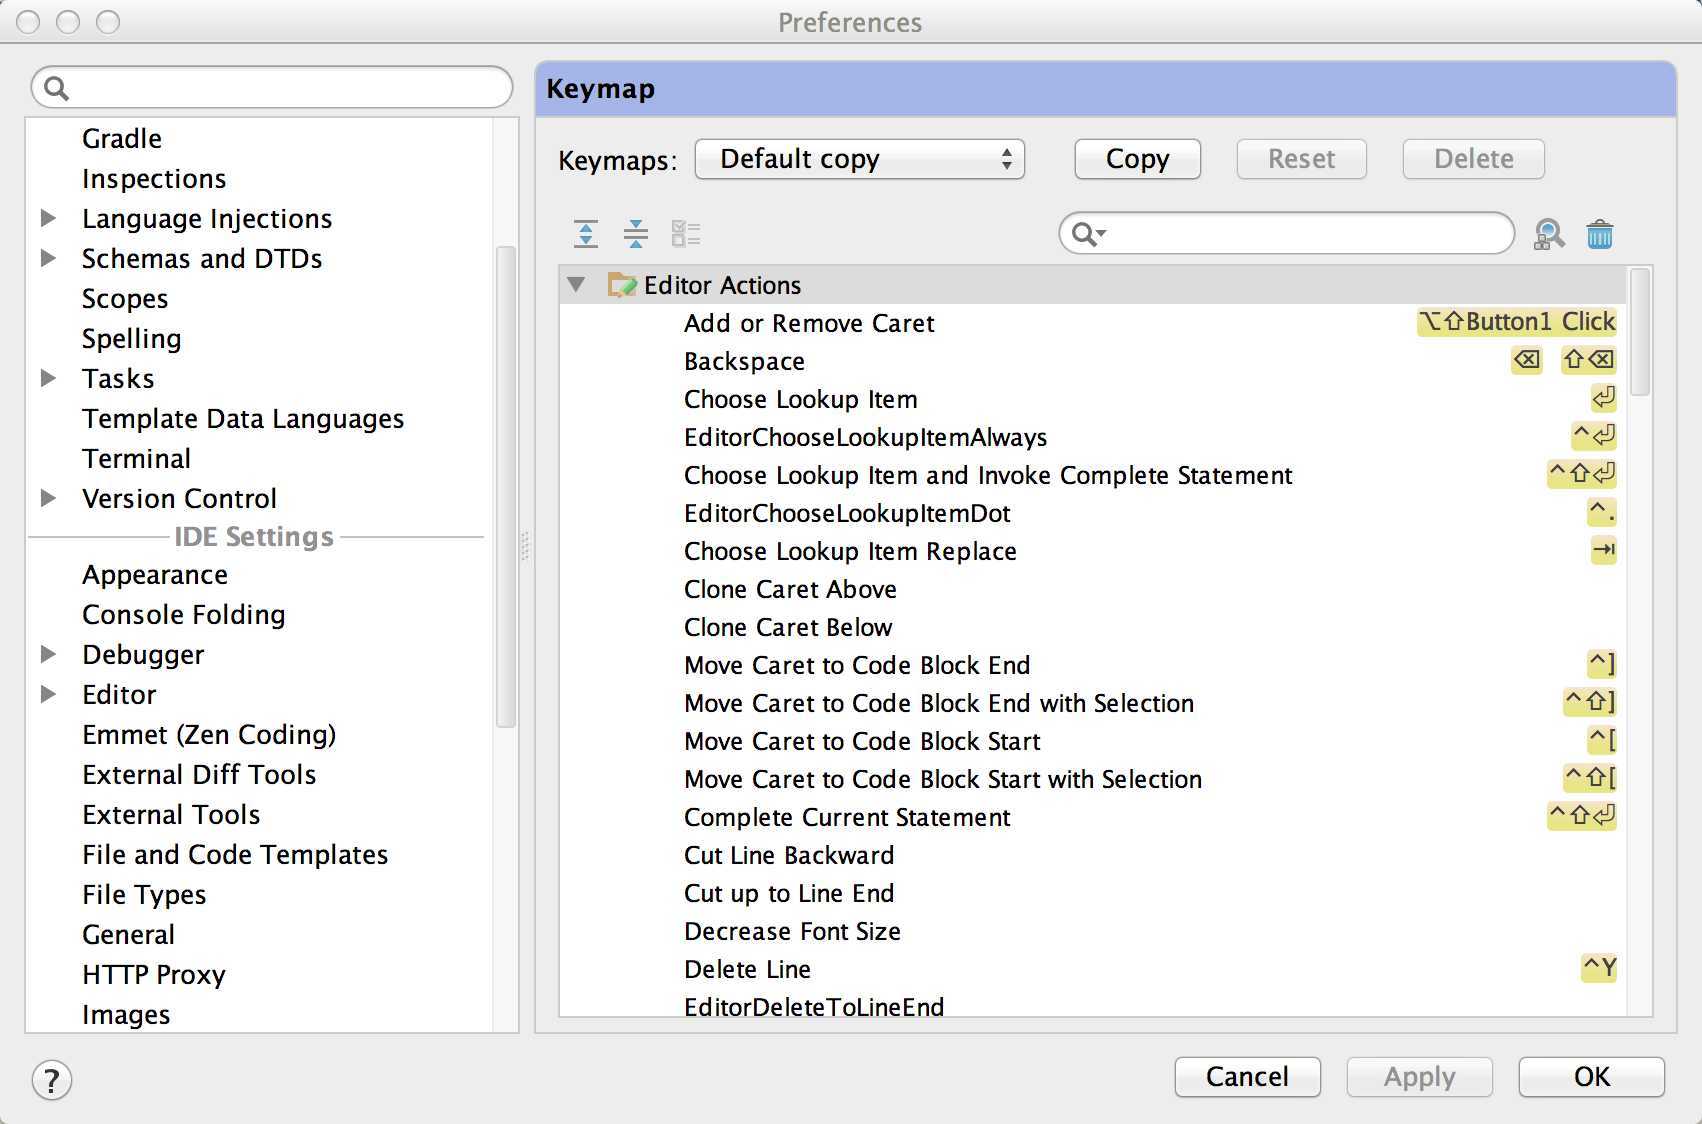Expand Schemas and DTDs node
Image resolution: width=1702 pixels, height=1124 pixels.
pyautogui.click(x=48, y=258)
